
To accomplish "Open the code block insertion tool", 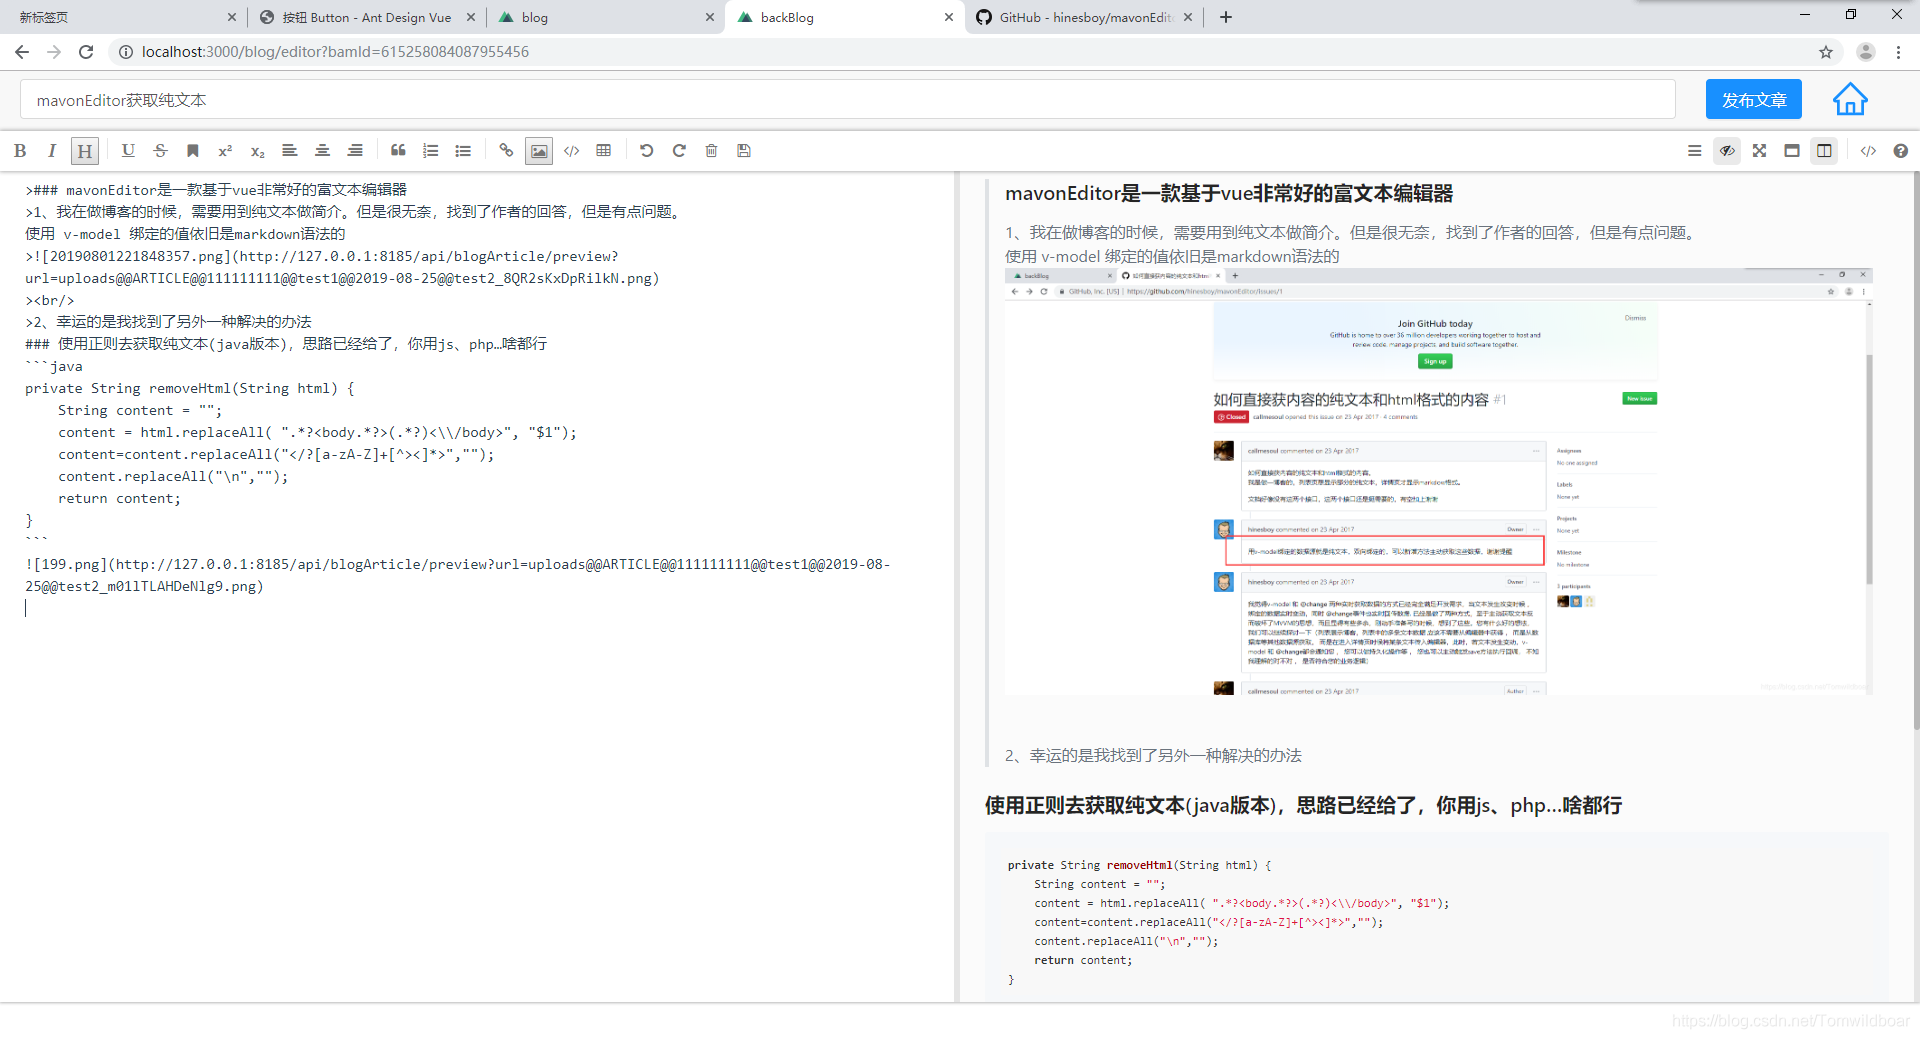I will coord(571,150).
